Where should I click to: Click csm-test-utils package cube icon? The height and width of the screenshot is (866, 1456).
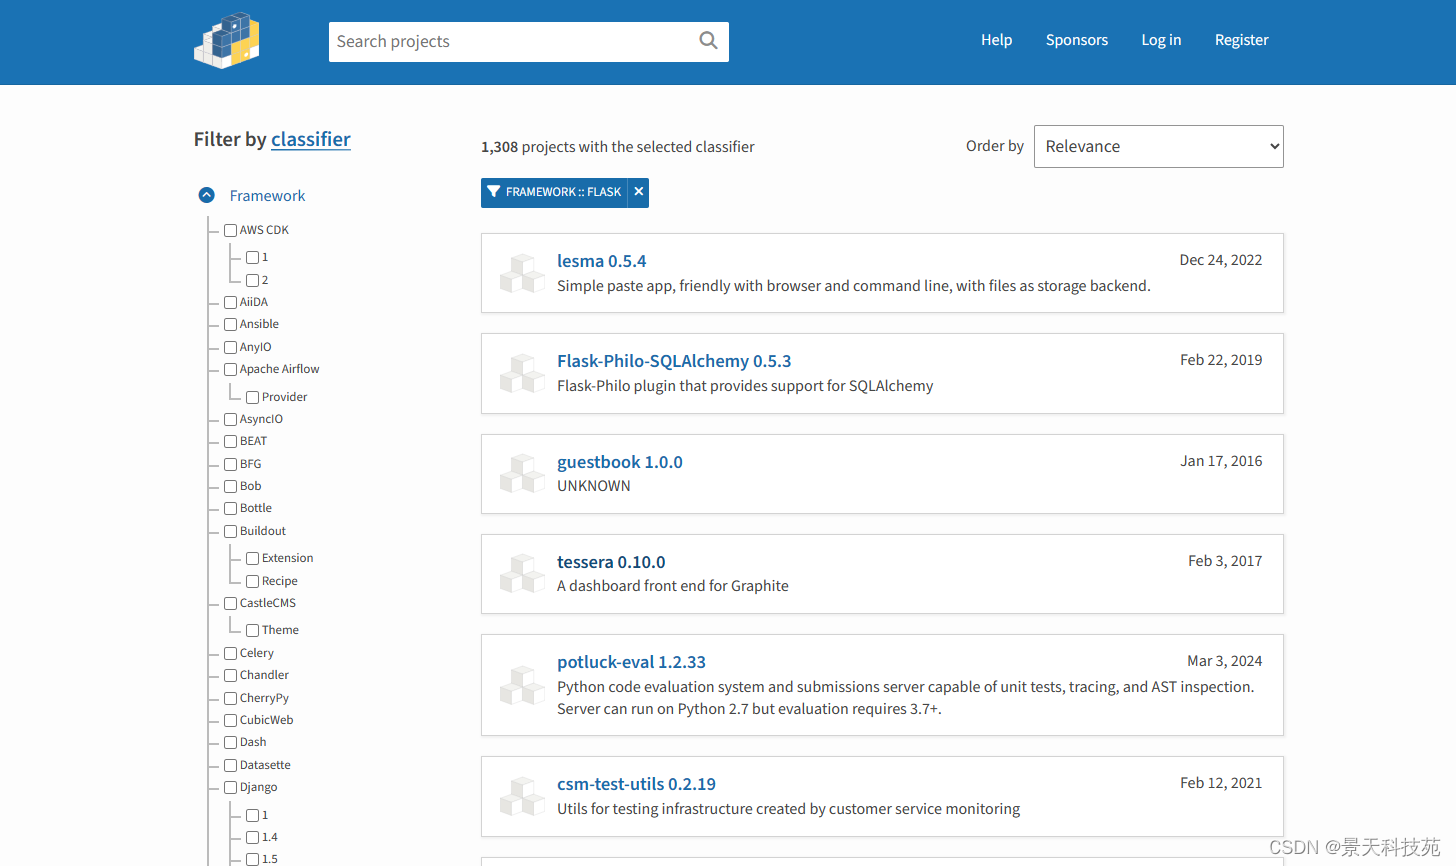522,796
